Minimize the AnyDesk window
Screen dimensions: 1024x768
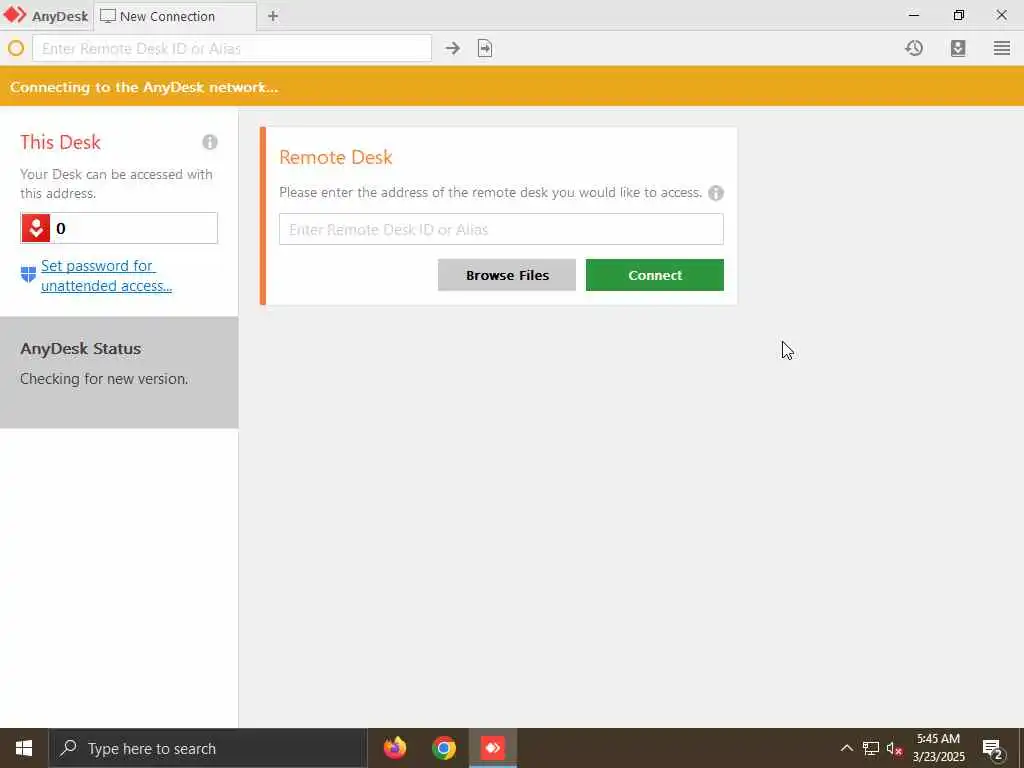[914, 15]
